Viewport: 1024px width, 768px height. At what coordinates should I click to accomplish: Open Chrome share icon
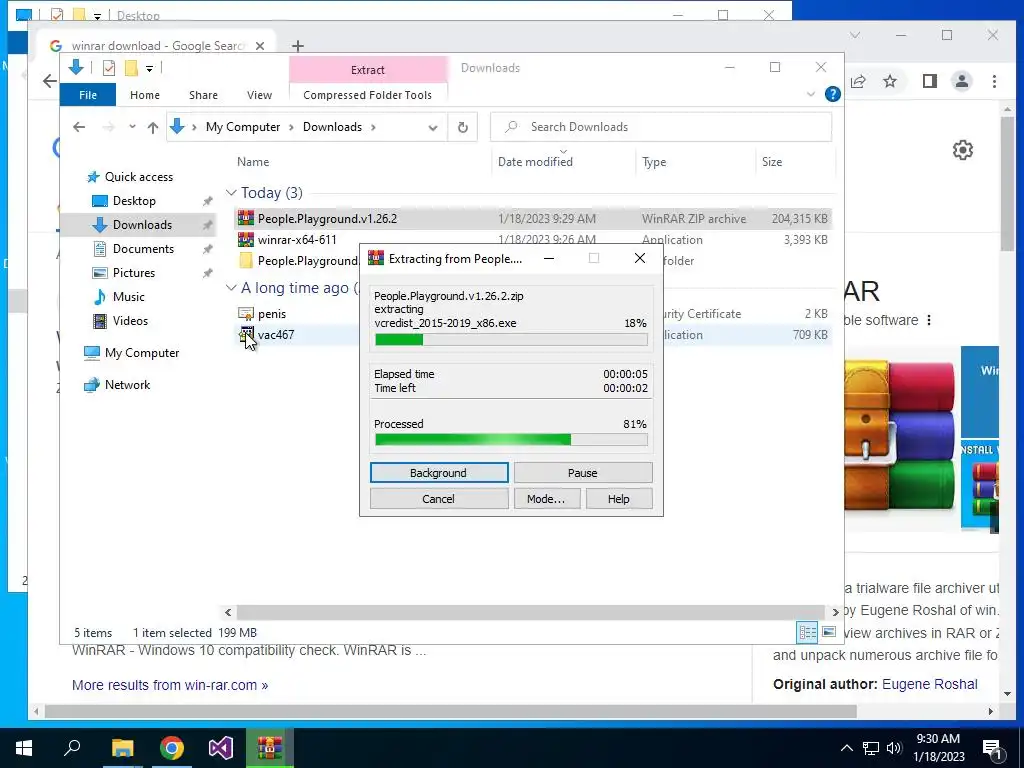coord(858,81)
